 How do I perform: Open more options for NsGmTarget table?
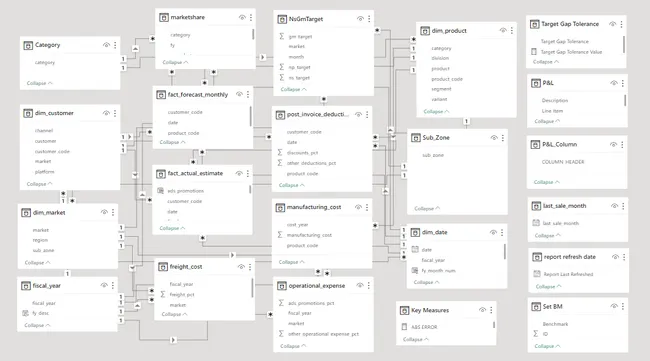pos(369,19)
